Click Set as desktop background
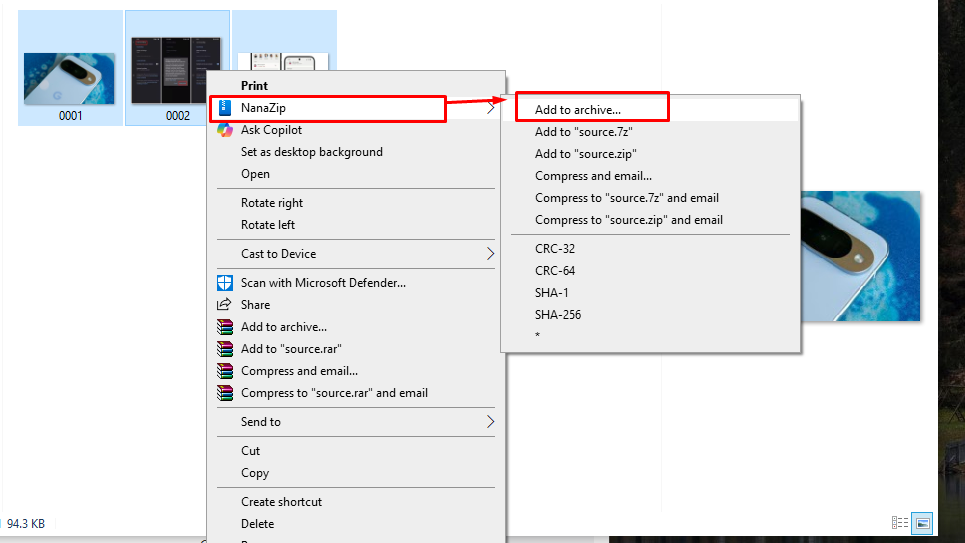 [x=312, y=152]
